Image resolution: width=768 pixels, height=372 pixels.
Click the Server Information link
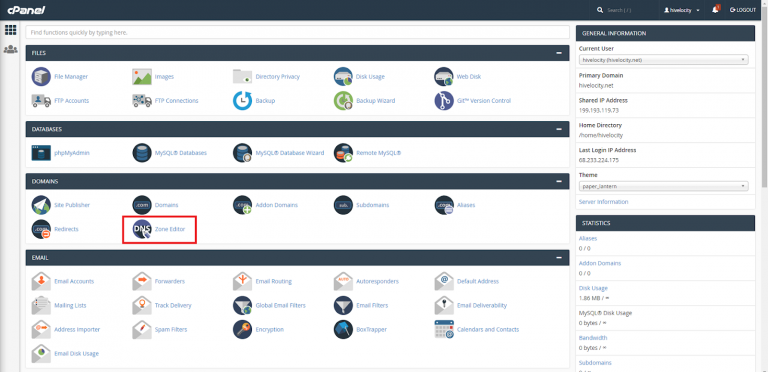click(603, 202)
